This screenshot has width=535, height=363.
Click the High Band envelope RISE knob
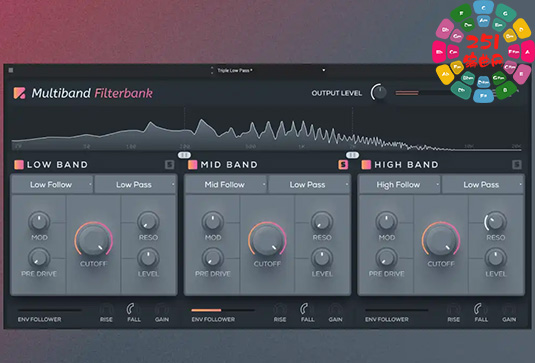[453, 309]
